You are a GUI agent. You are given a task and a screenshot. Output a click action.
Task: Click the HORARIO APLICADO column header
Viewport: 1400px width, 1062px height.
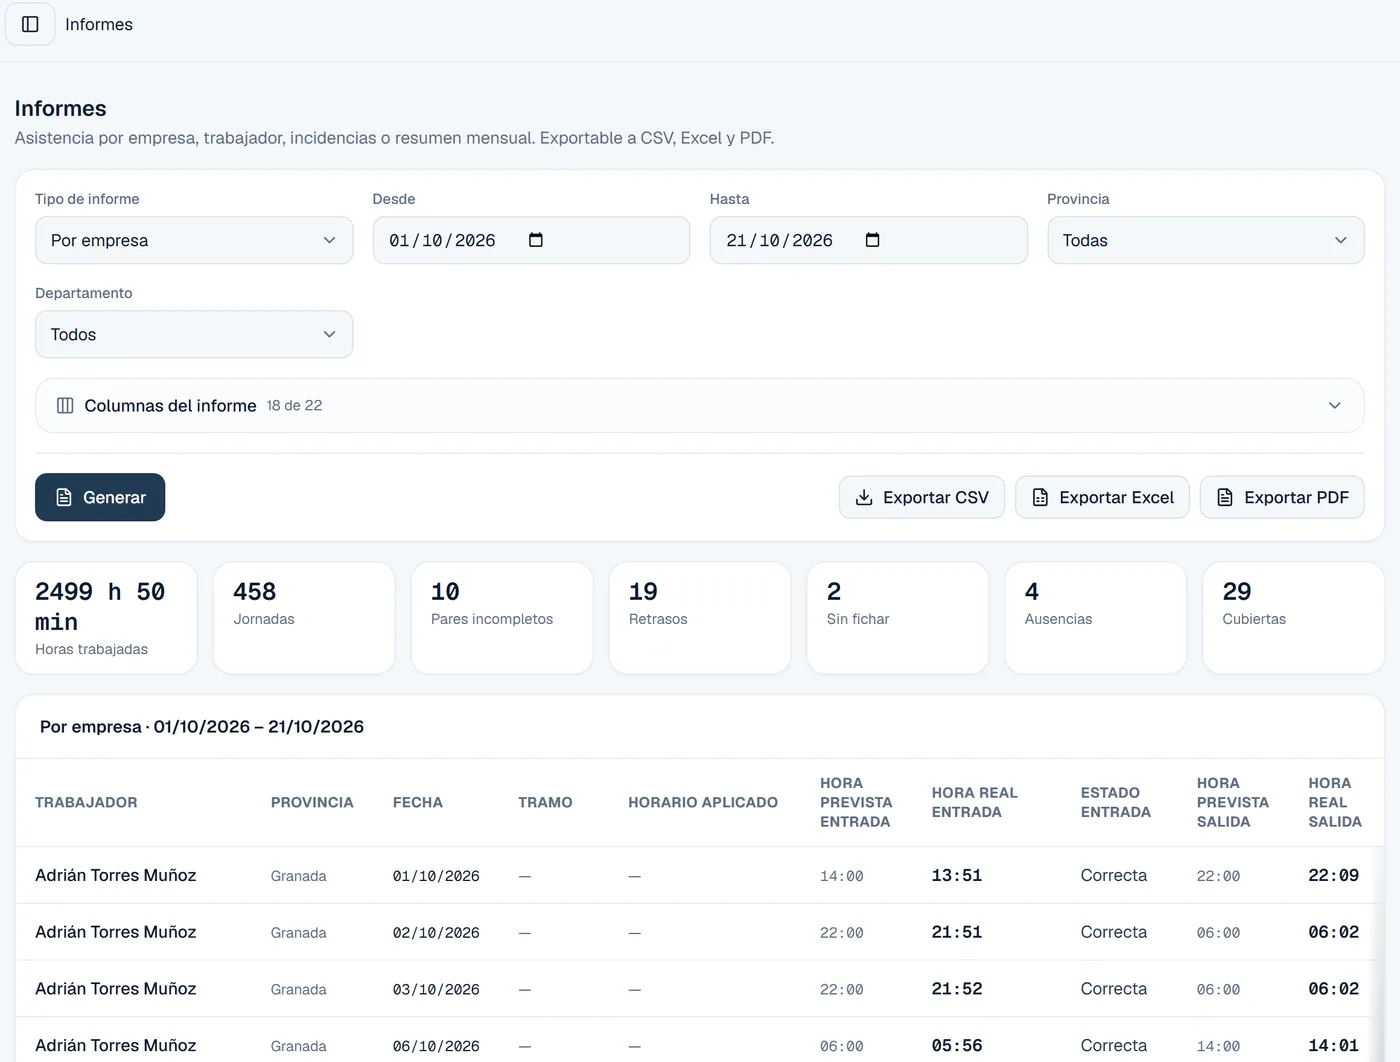[703, 802]
